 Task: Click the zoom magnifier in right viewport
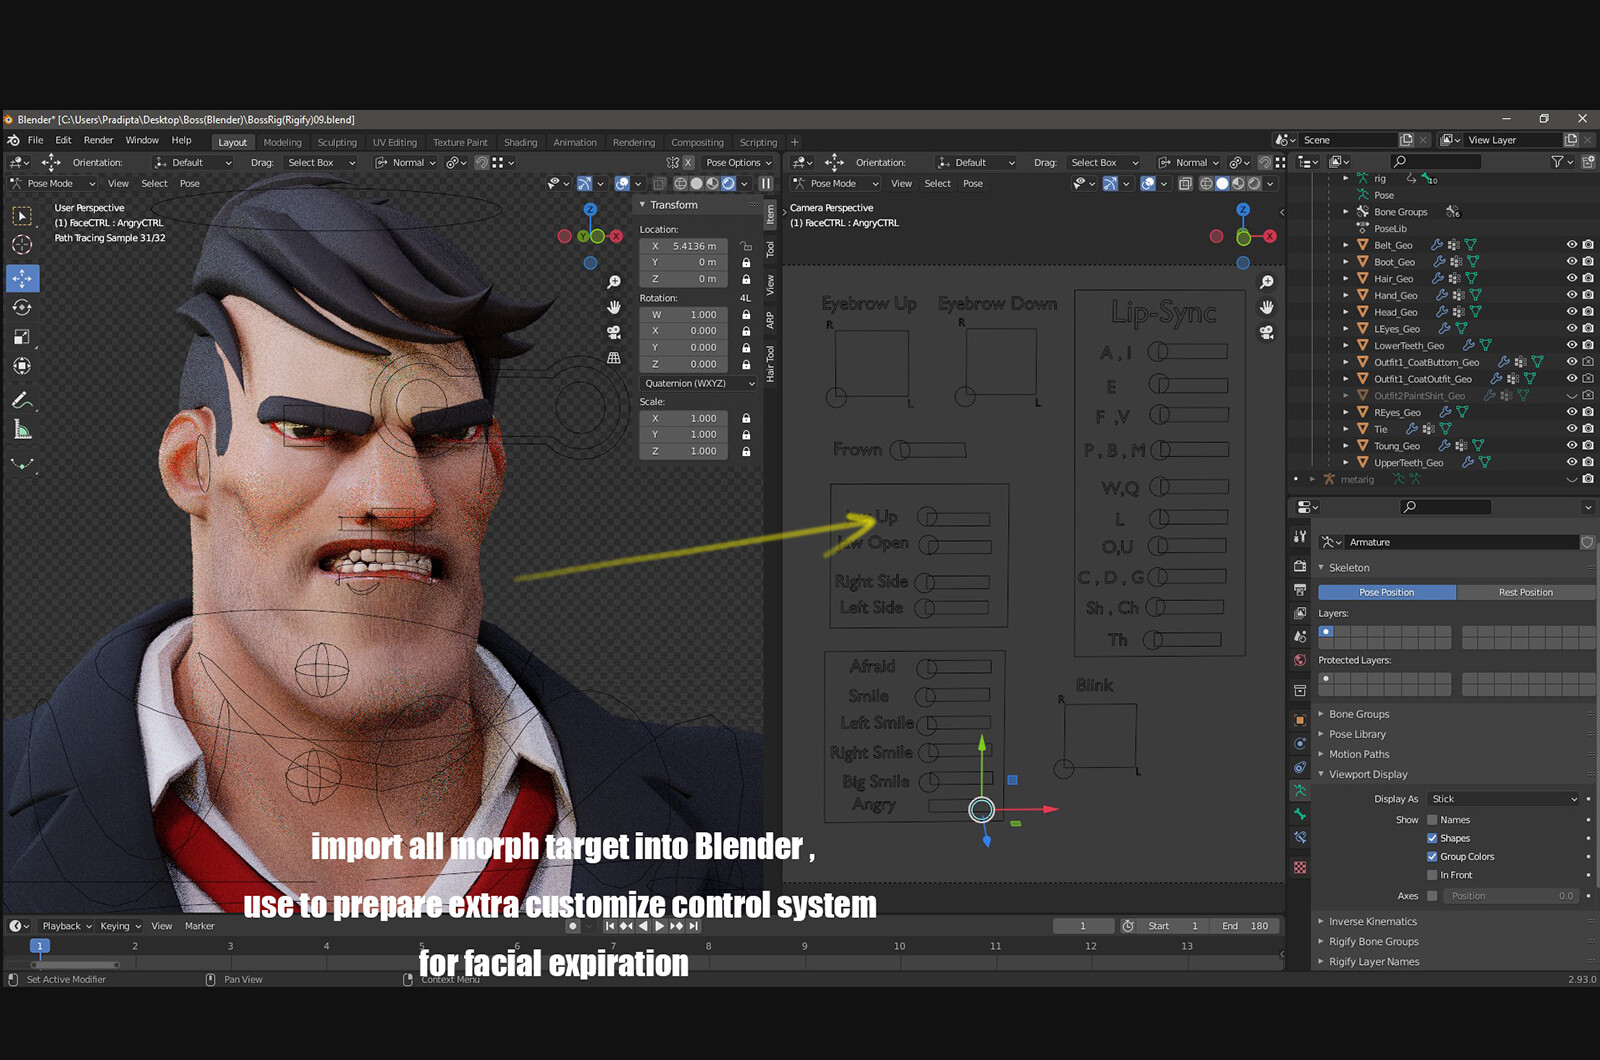pyautogui.click(x=1267, y=282)
